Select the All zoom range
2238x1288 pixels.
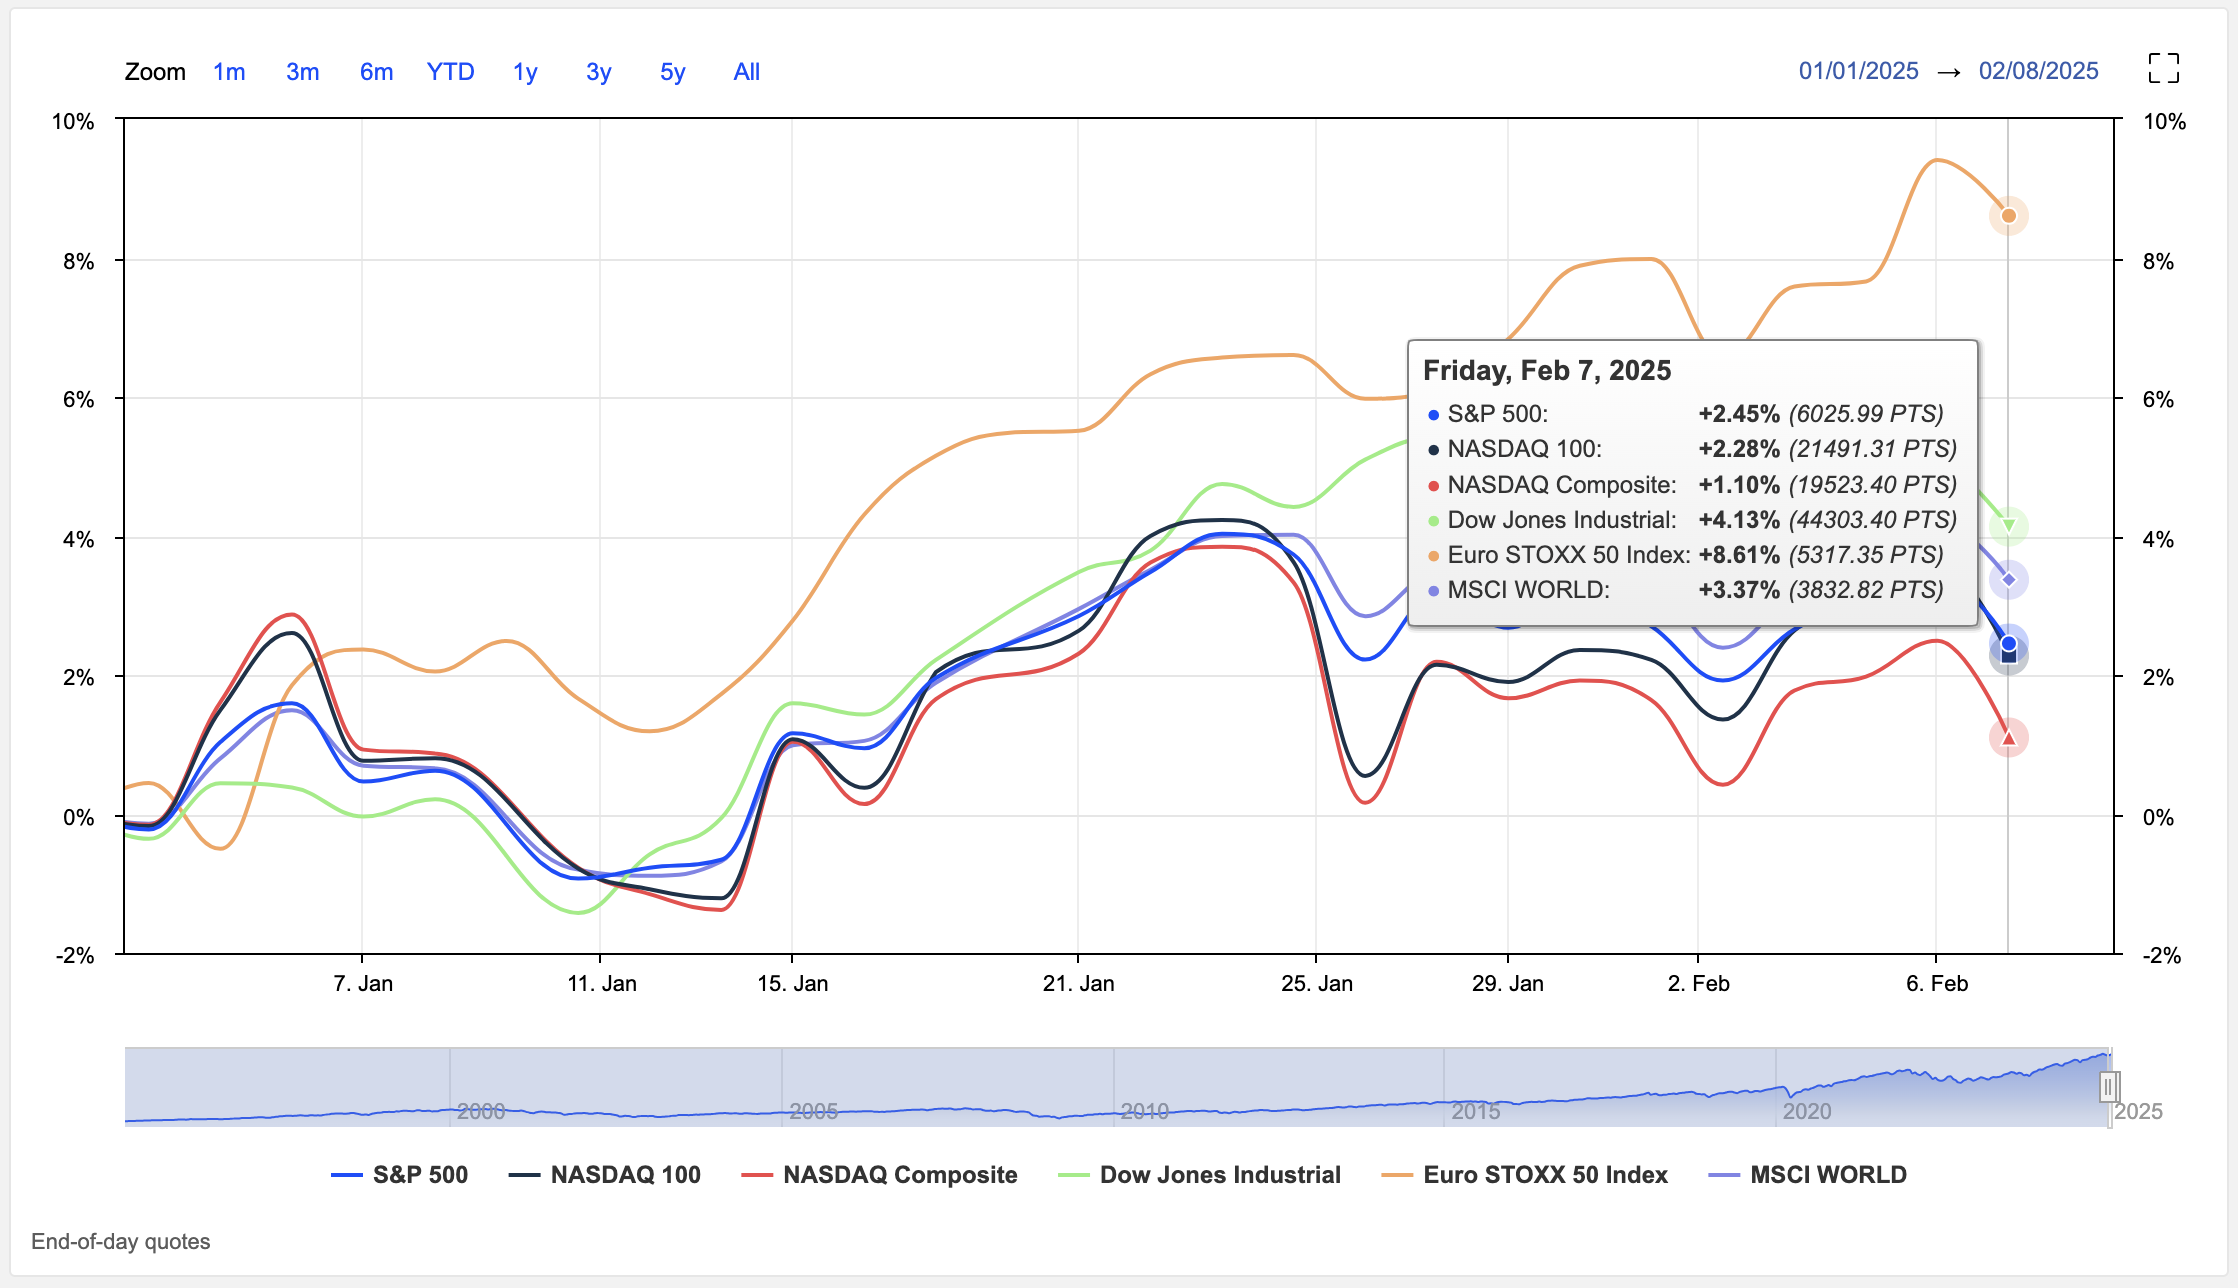pyautogui.click(x=746, y=72)
